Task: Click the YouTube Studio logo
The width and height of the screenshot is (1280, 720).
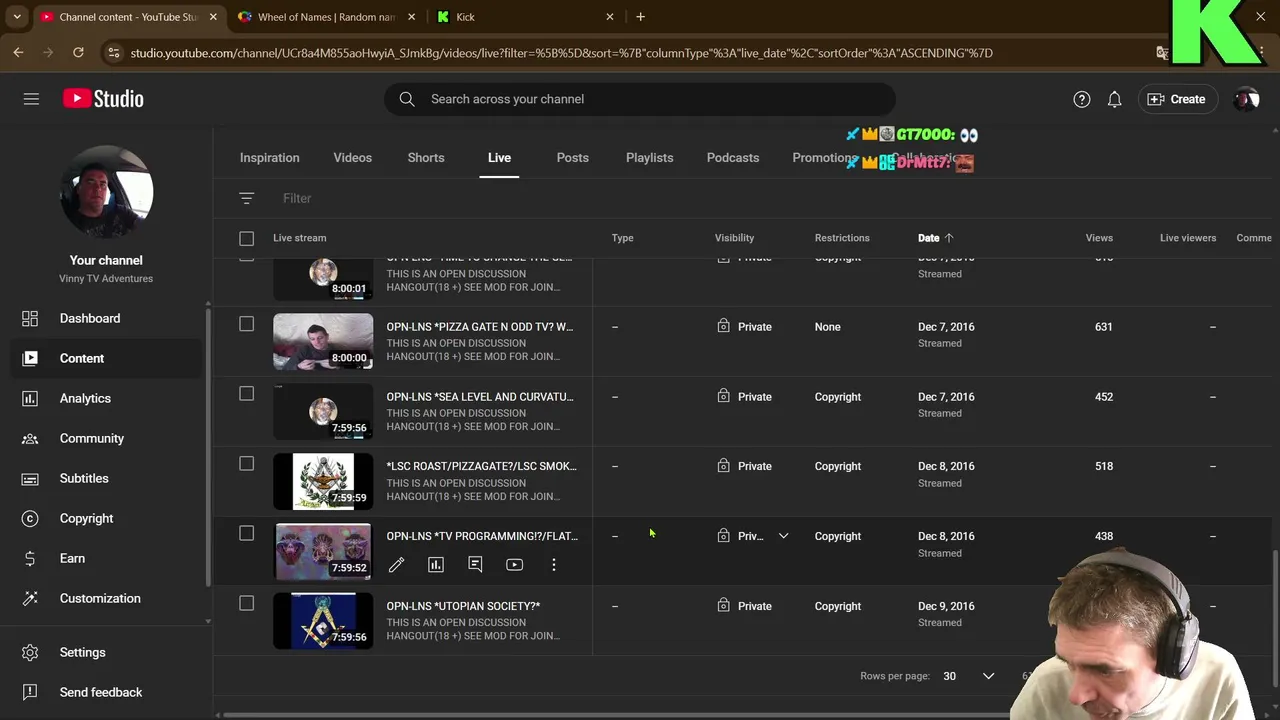Action: point(103,99)
